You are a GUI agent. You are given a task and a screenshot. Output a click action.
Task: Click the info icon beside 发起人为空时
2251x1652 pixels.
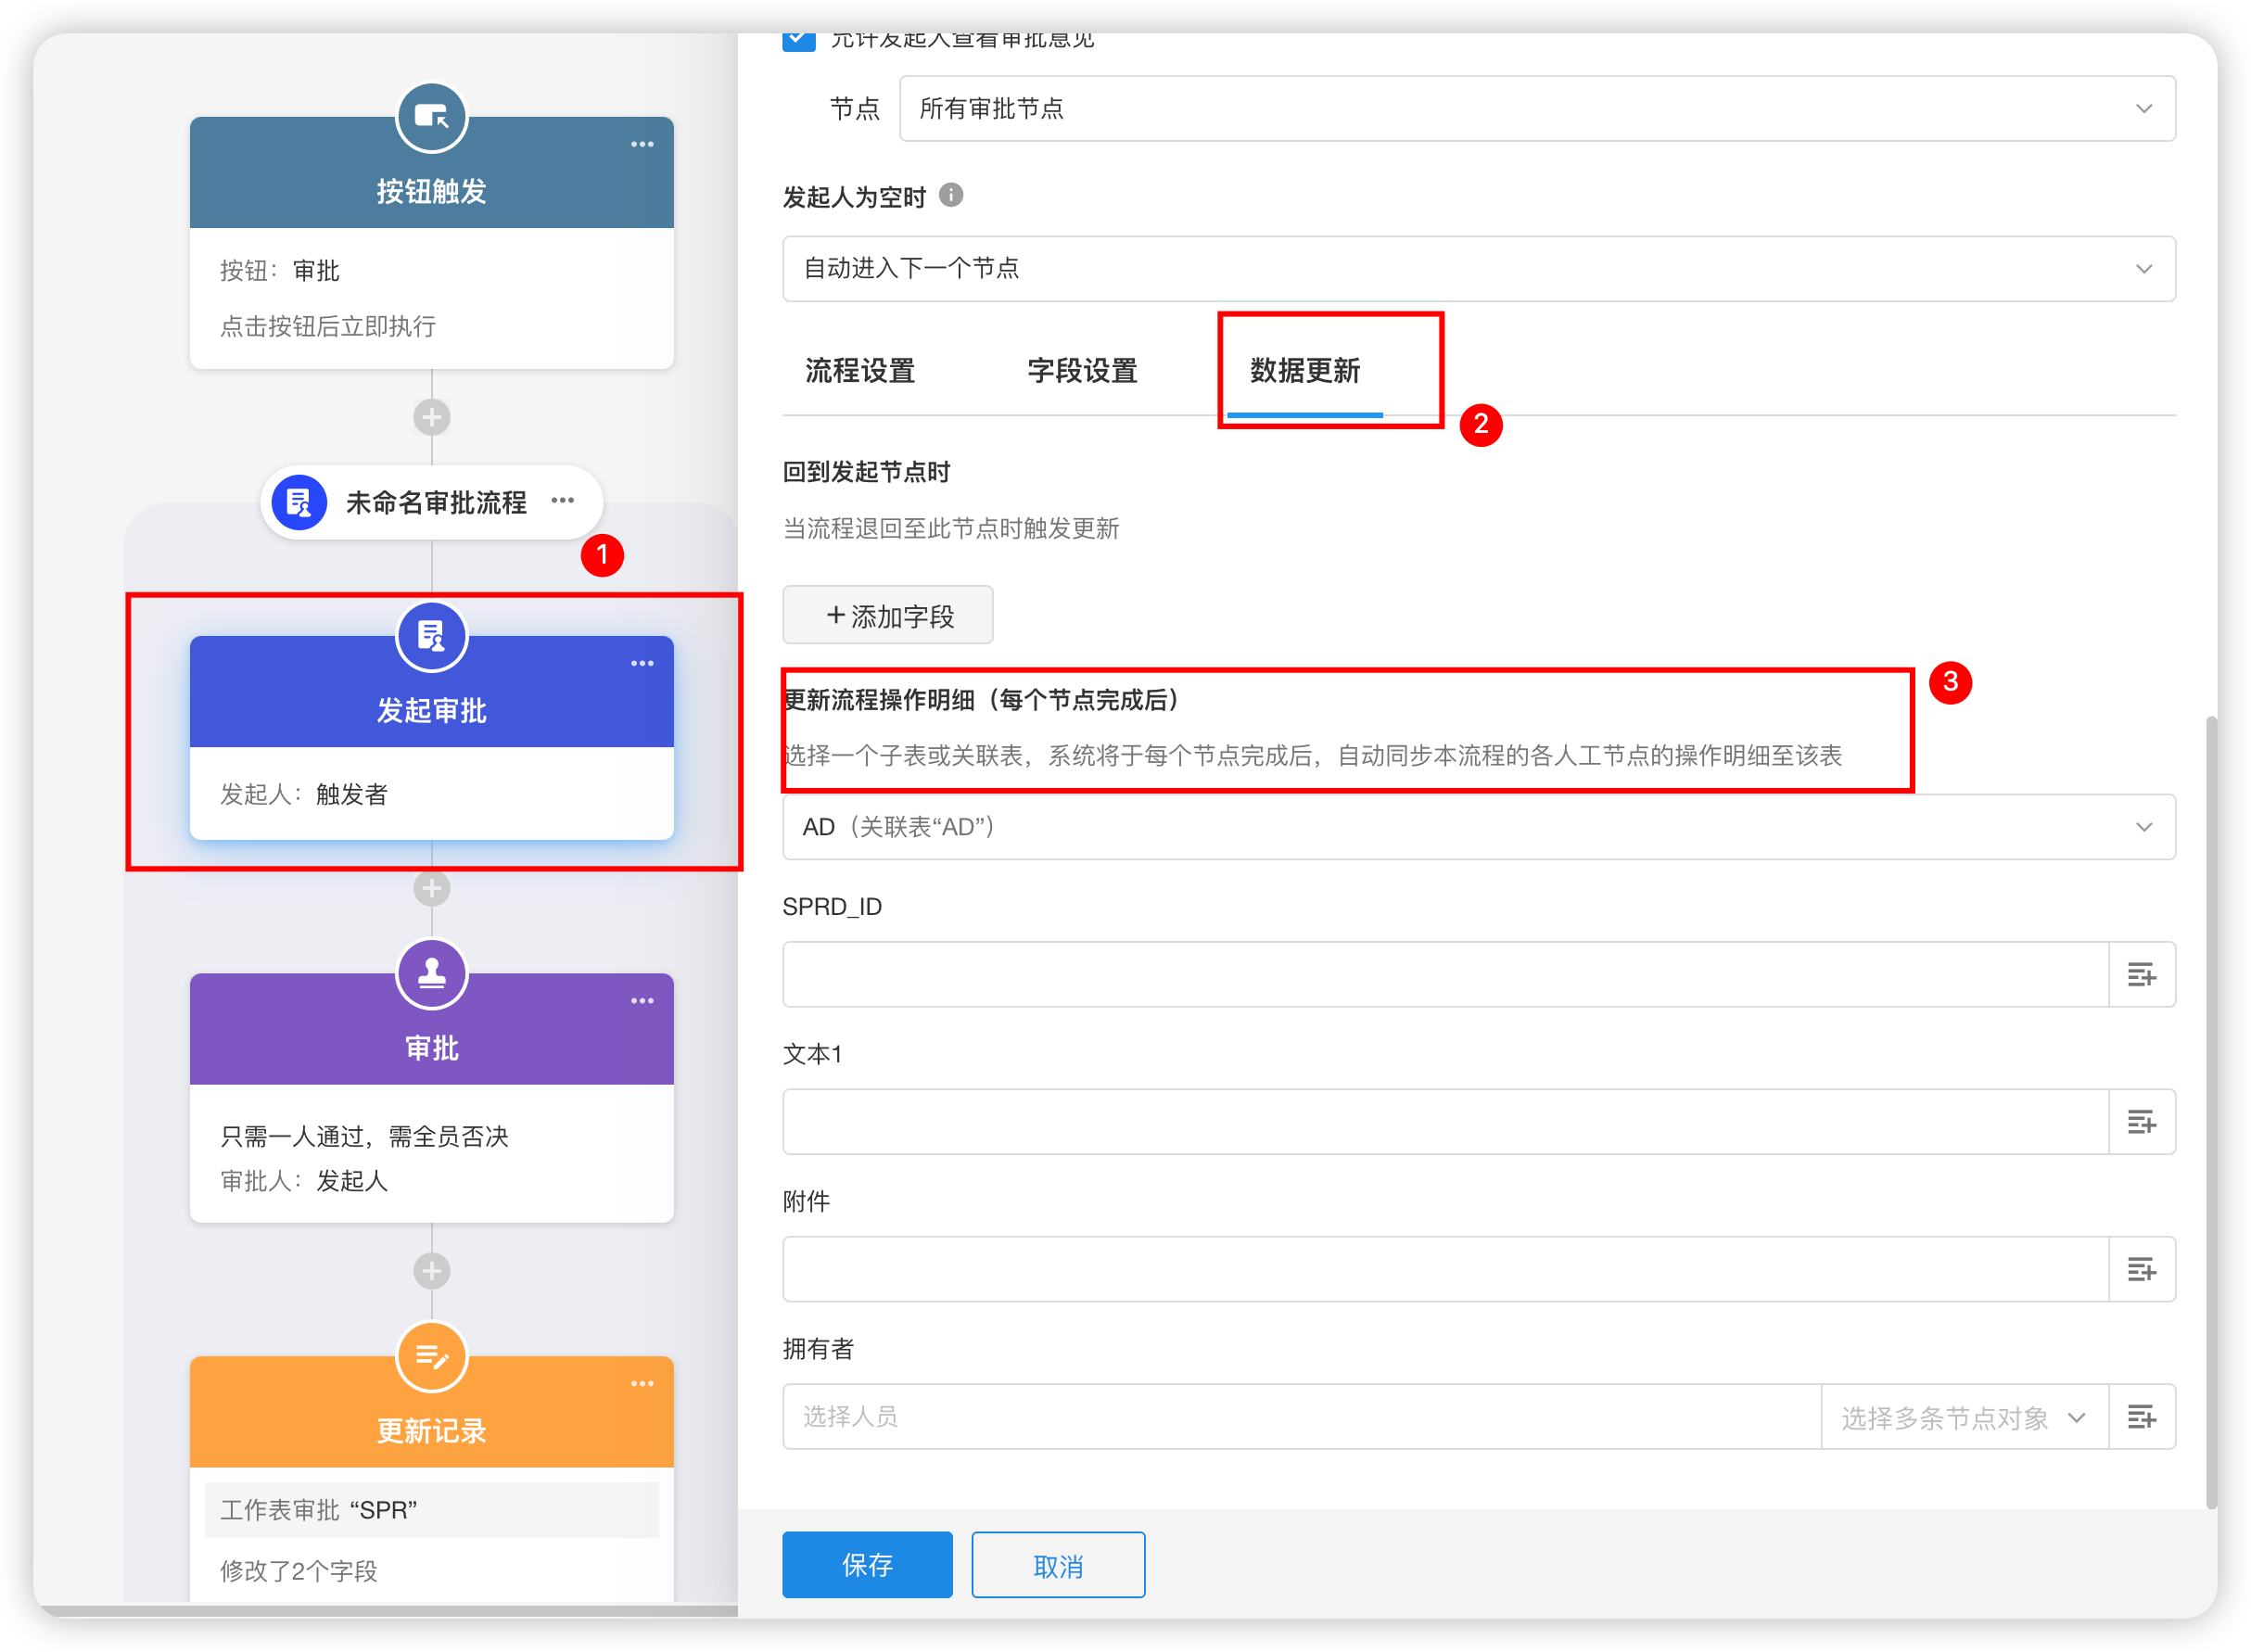pyautogui.click(x=951, y=195)
